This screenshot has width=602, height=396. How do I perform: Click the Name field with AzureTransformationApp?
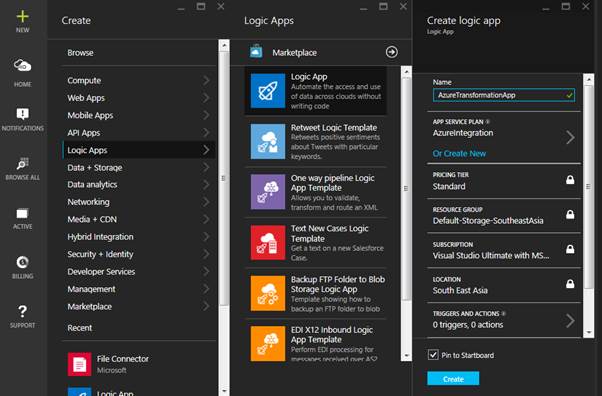pyautogui.click(x=504, y=95)
